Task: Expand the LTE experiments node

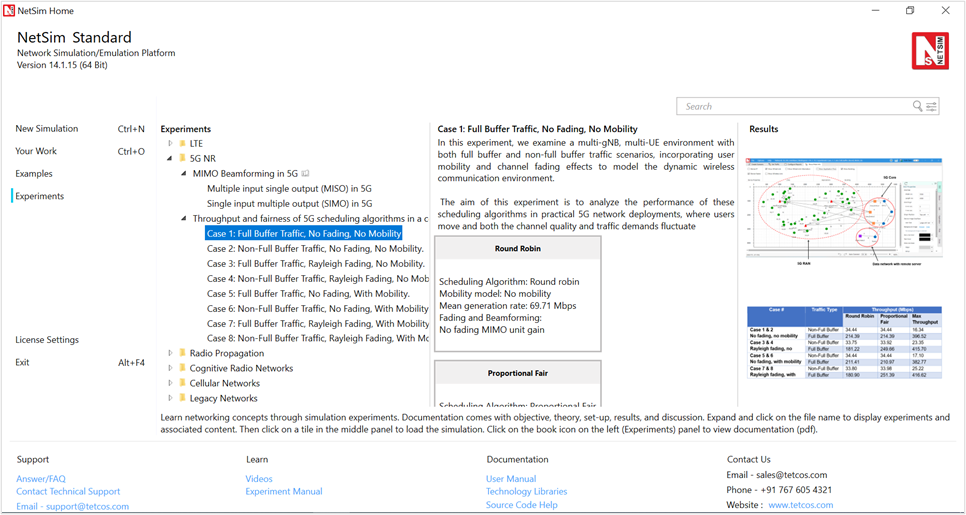Action: coord(170,144)
